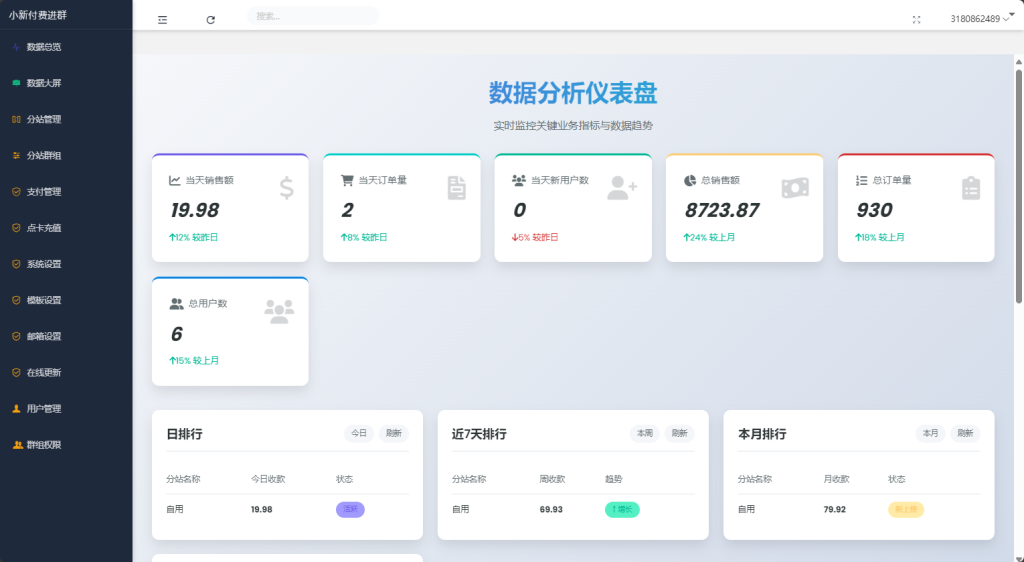Click the two-person icon beside 总用户数
The width and height of the screenshot is (1024, 562).
[176, 304]
